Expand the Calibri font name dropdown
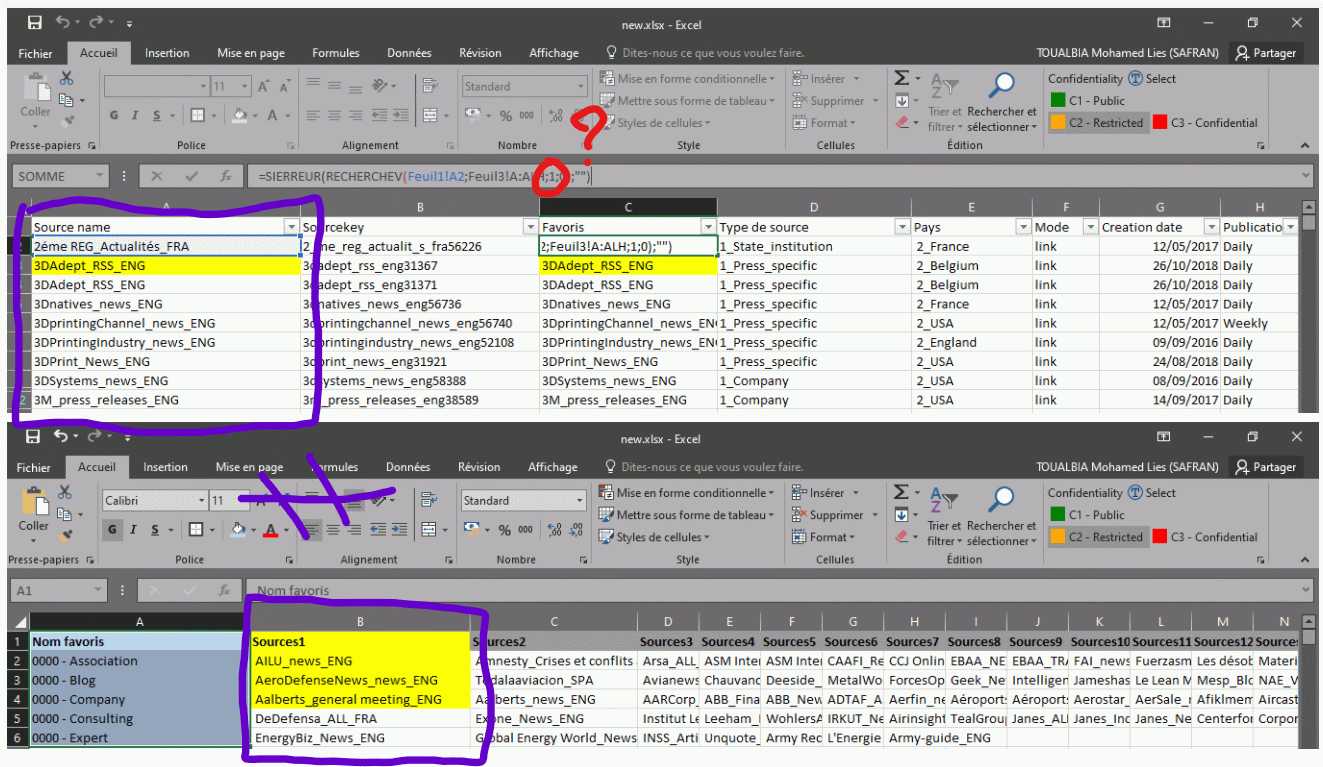1323x767 pixels. (201, 500)
